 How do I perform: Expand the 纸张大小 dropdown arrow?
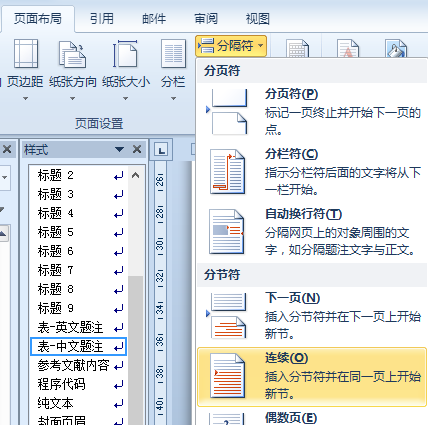tap(125, 99)
